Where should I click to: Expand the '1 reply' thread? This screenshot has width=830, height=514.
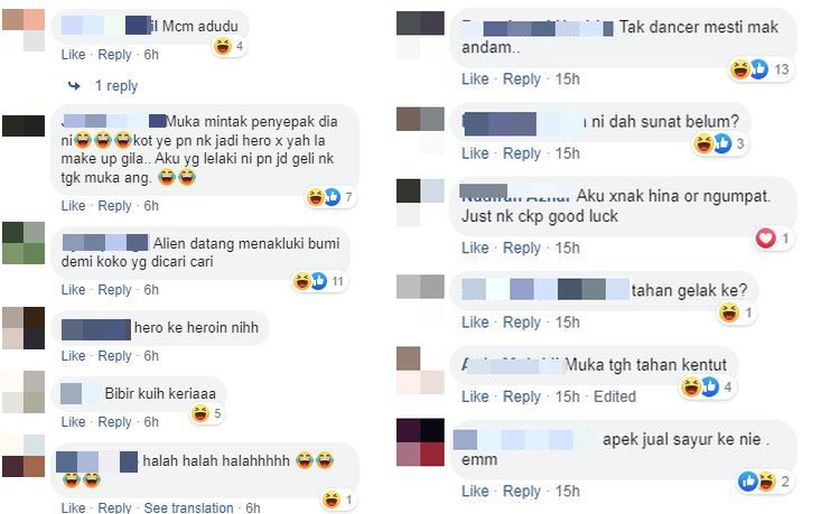(116, 86)
